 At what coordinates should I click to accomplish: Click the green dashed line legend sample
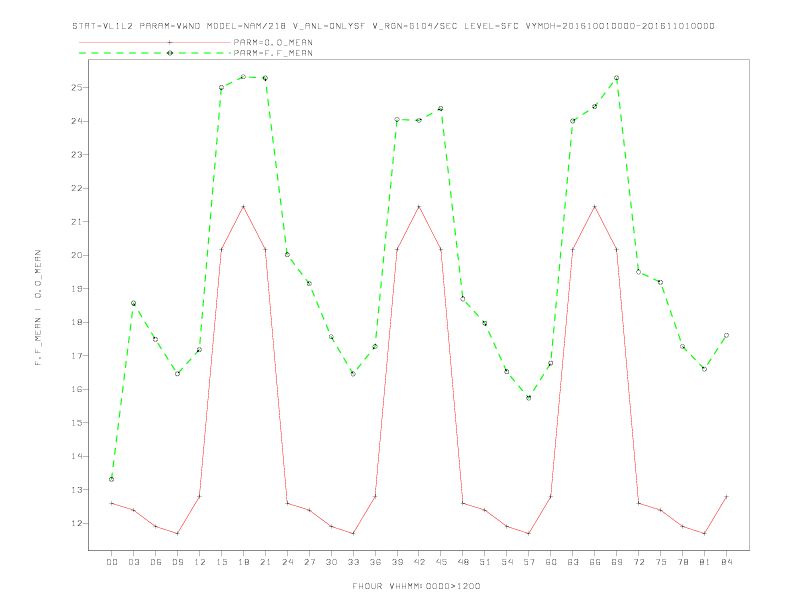point(155,53)
